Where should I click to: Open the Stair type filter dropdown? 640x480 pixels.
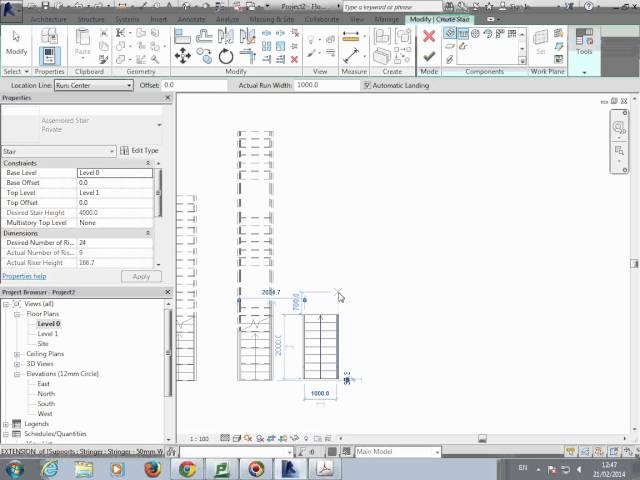(x=111, y=151)
